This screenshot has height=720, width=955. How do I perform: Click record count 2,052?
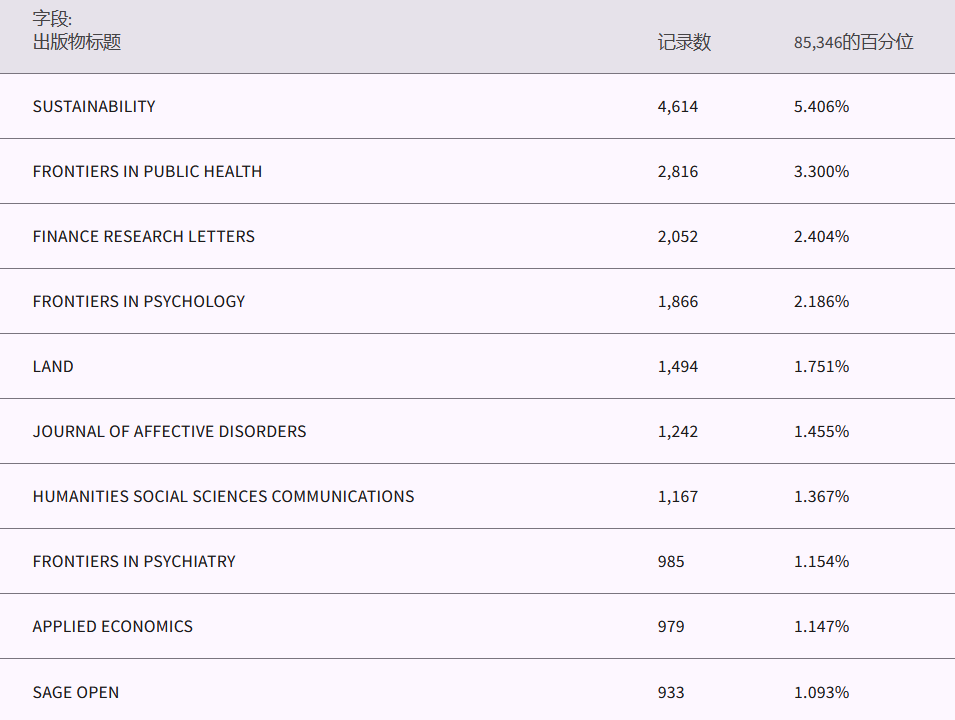pyautogui.click(x=677, y=236)
